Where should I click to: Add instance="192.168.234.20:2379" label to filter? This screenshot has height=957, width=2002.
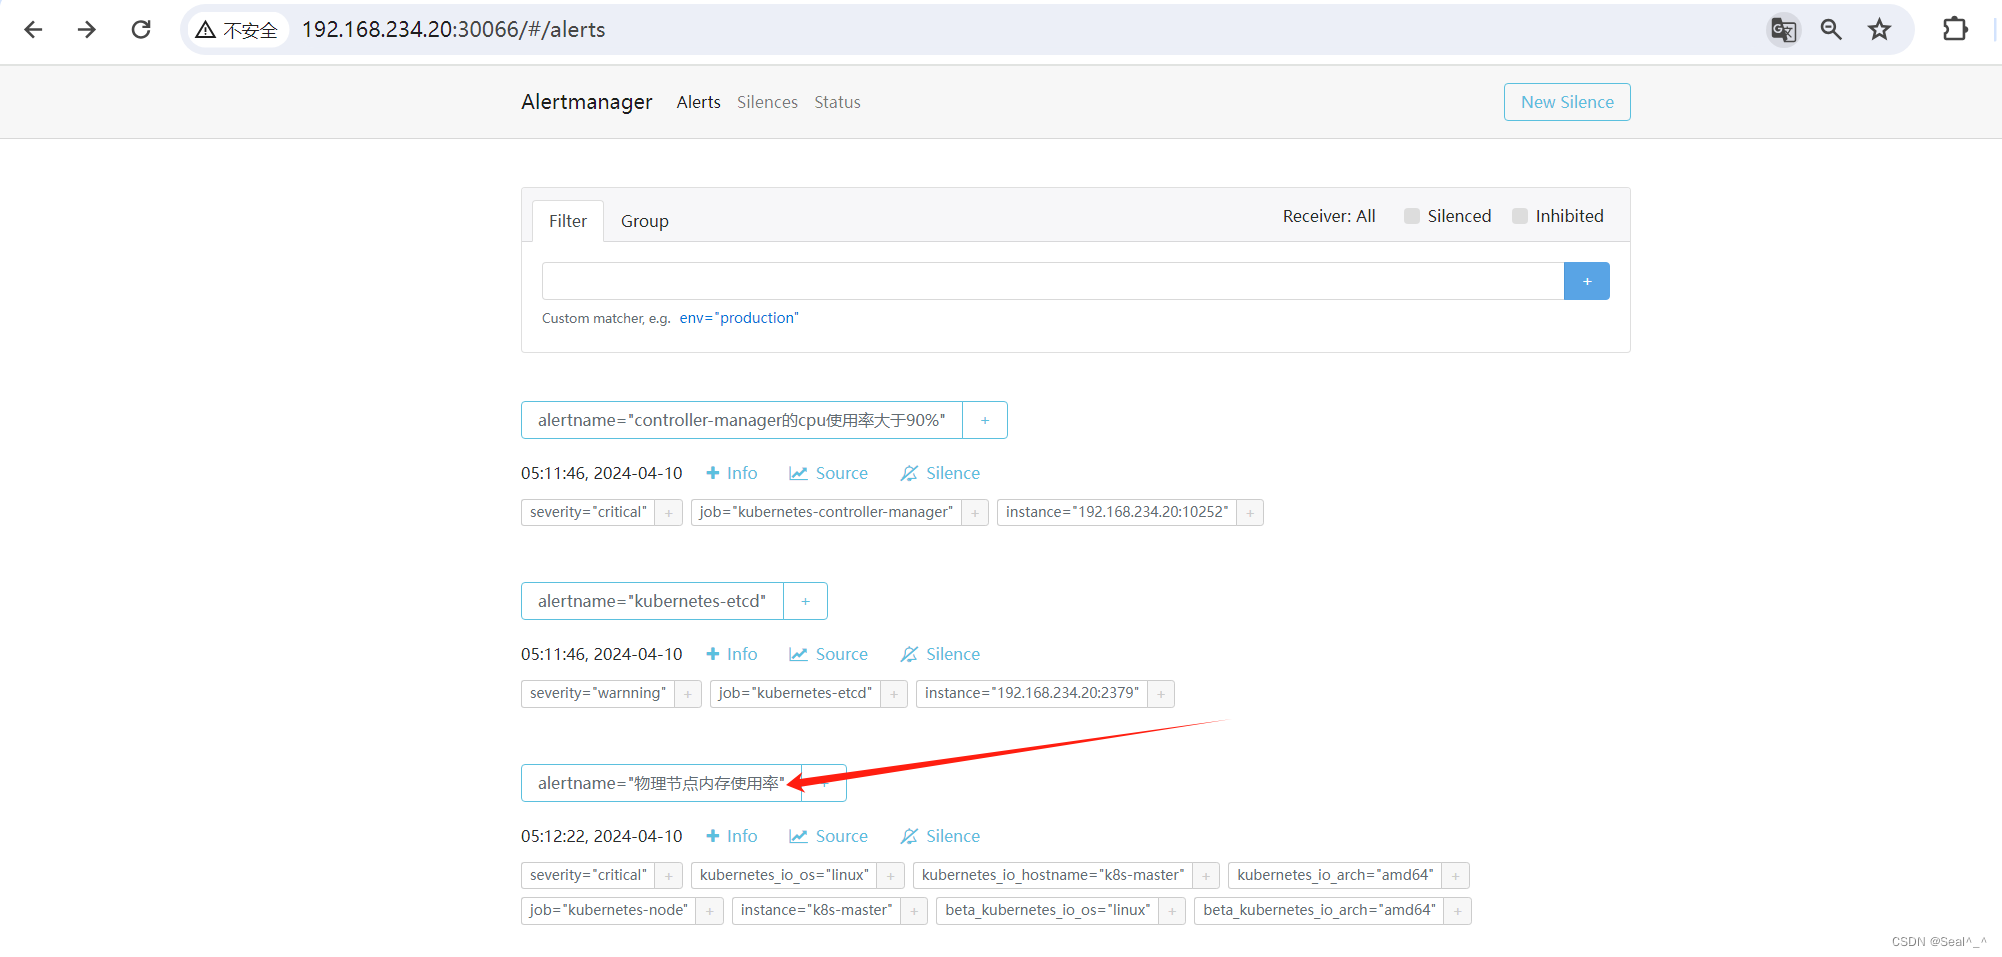click(1161, 693)
